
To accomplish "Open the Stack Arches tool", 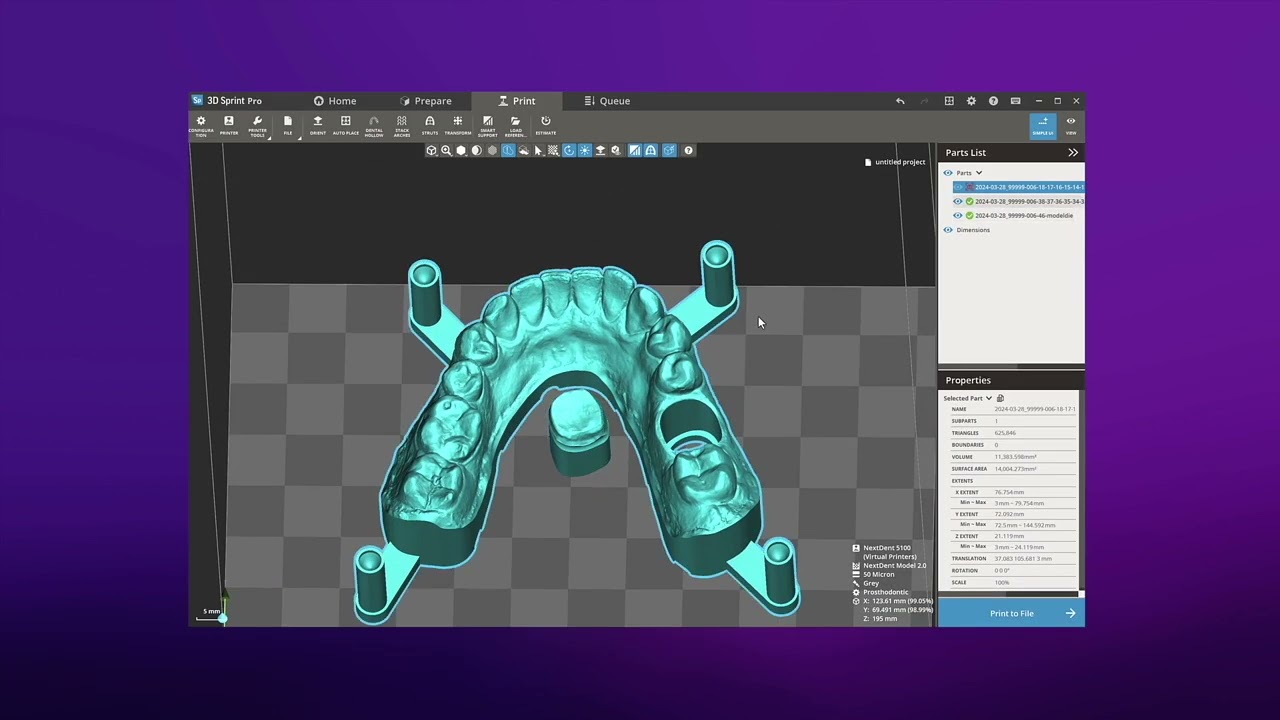I will 402,125.
